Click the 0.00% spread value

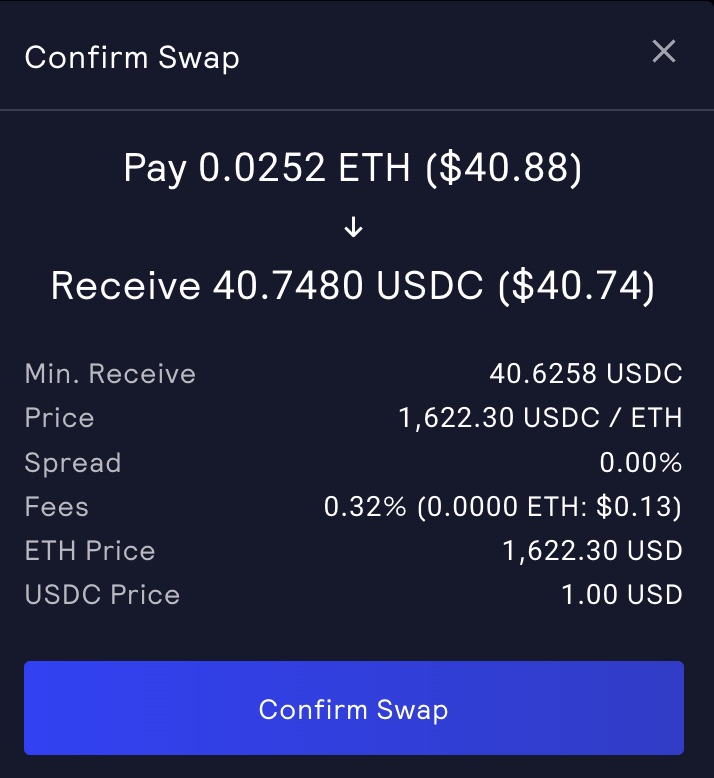[641, 462]
